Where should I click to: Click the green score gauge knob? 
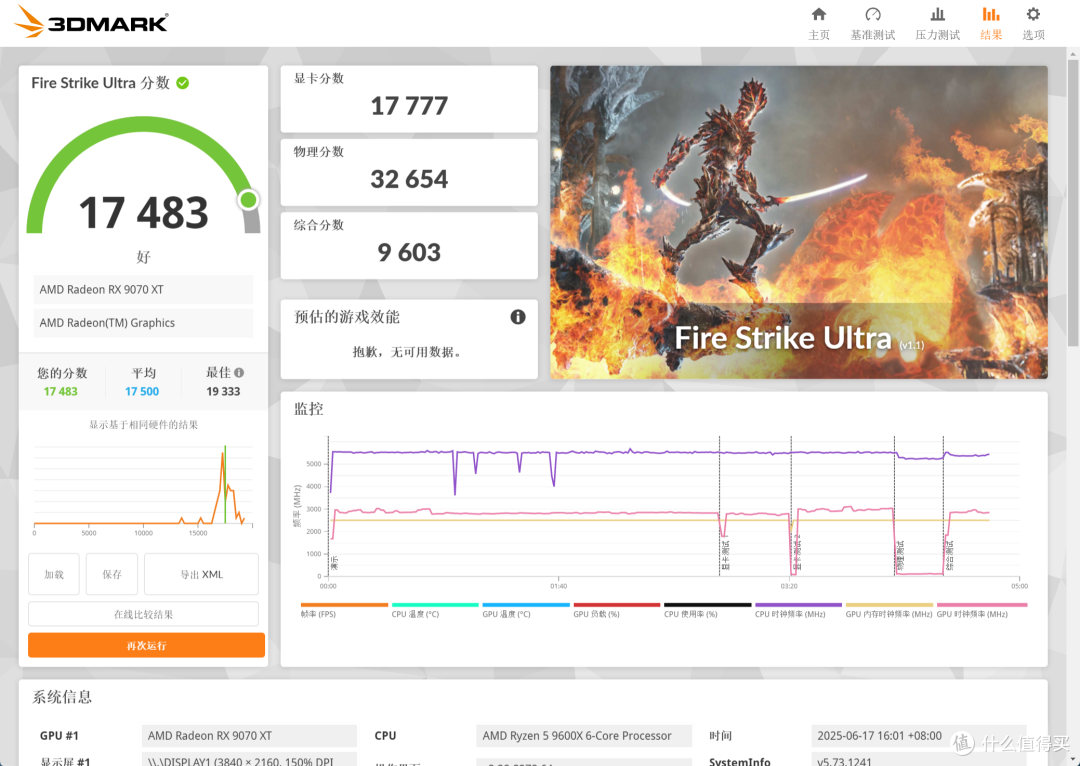248,200
